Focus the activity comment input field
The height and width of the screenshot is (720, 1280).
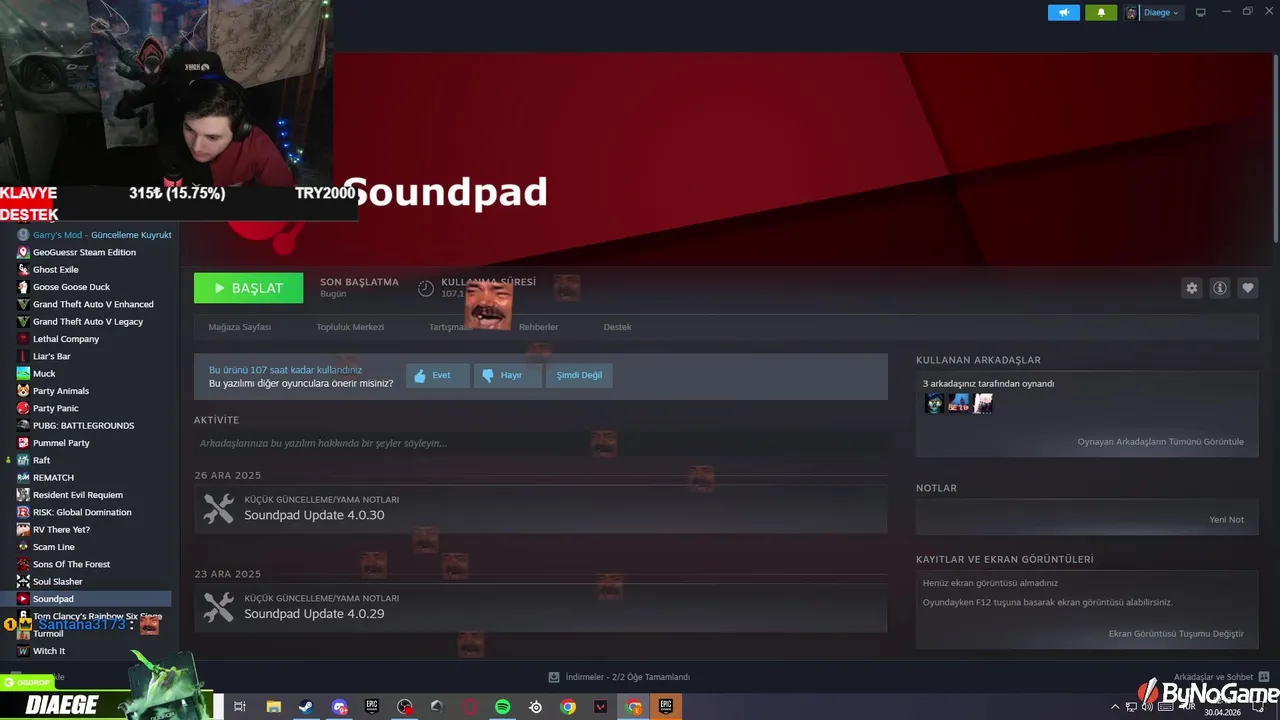[540, 443]
